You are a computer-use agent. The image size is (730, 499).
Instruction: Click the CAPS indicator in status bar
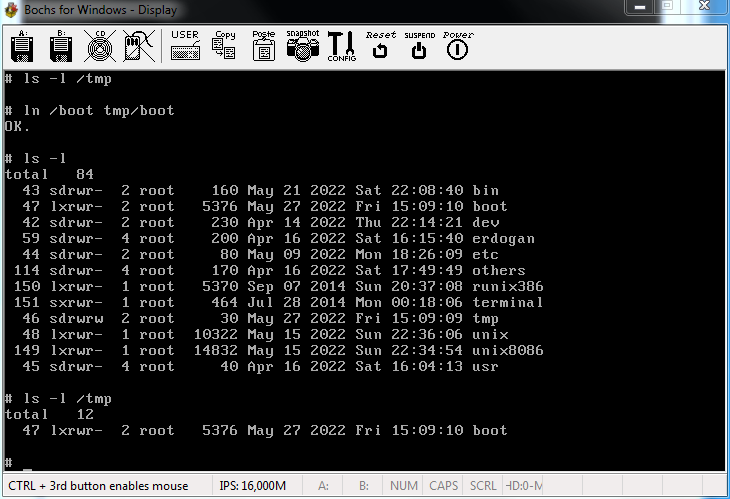click(443, 486)
